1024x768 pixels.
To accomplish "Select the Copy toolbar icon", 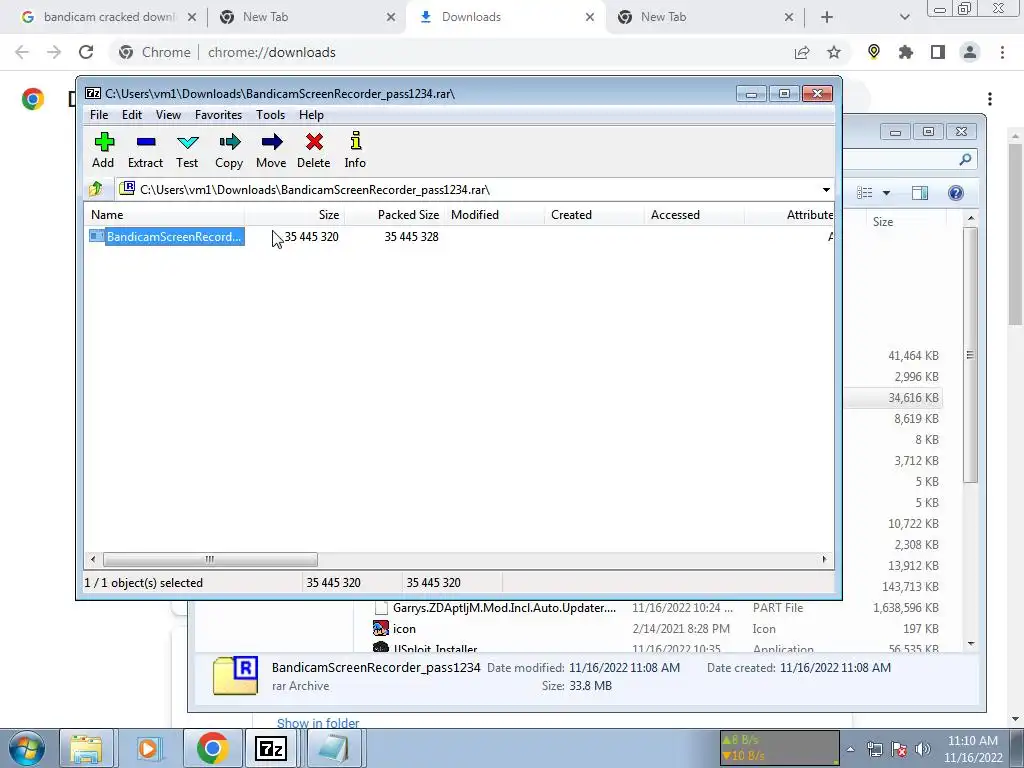I will (x=229, y=150).
